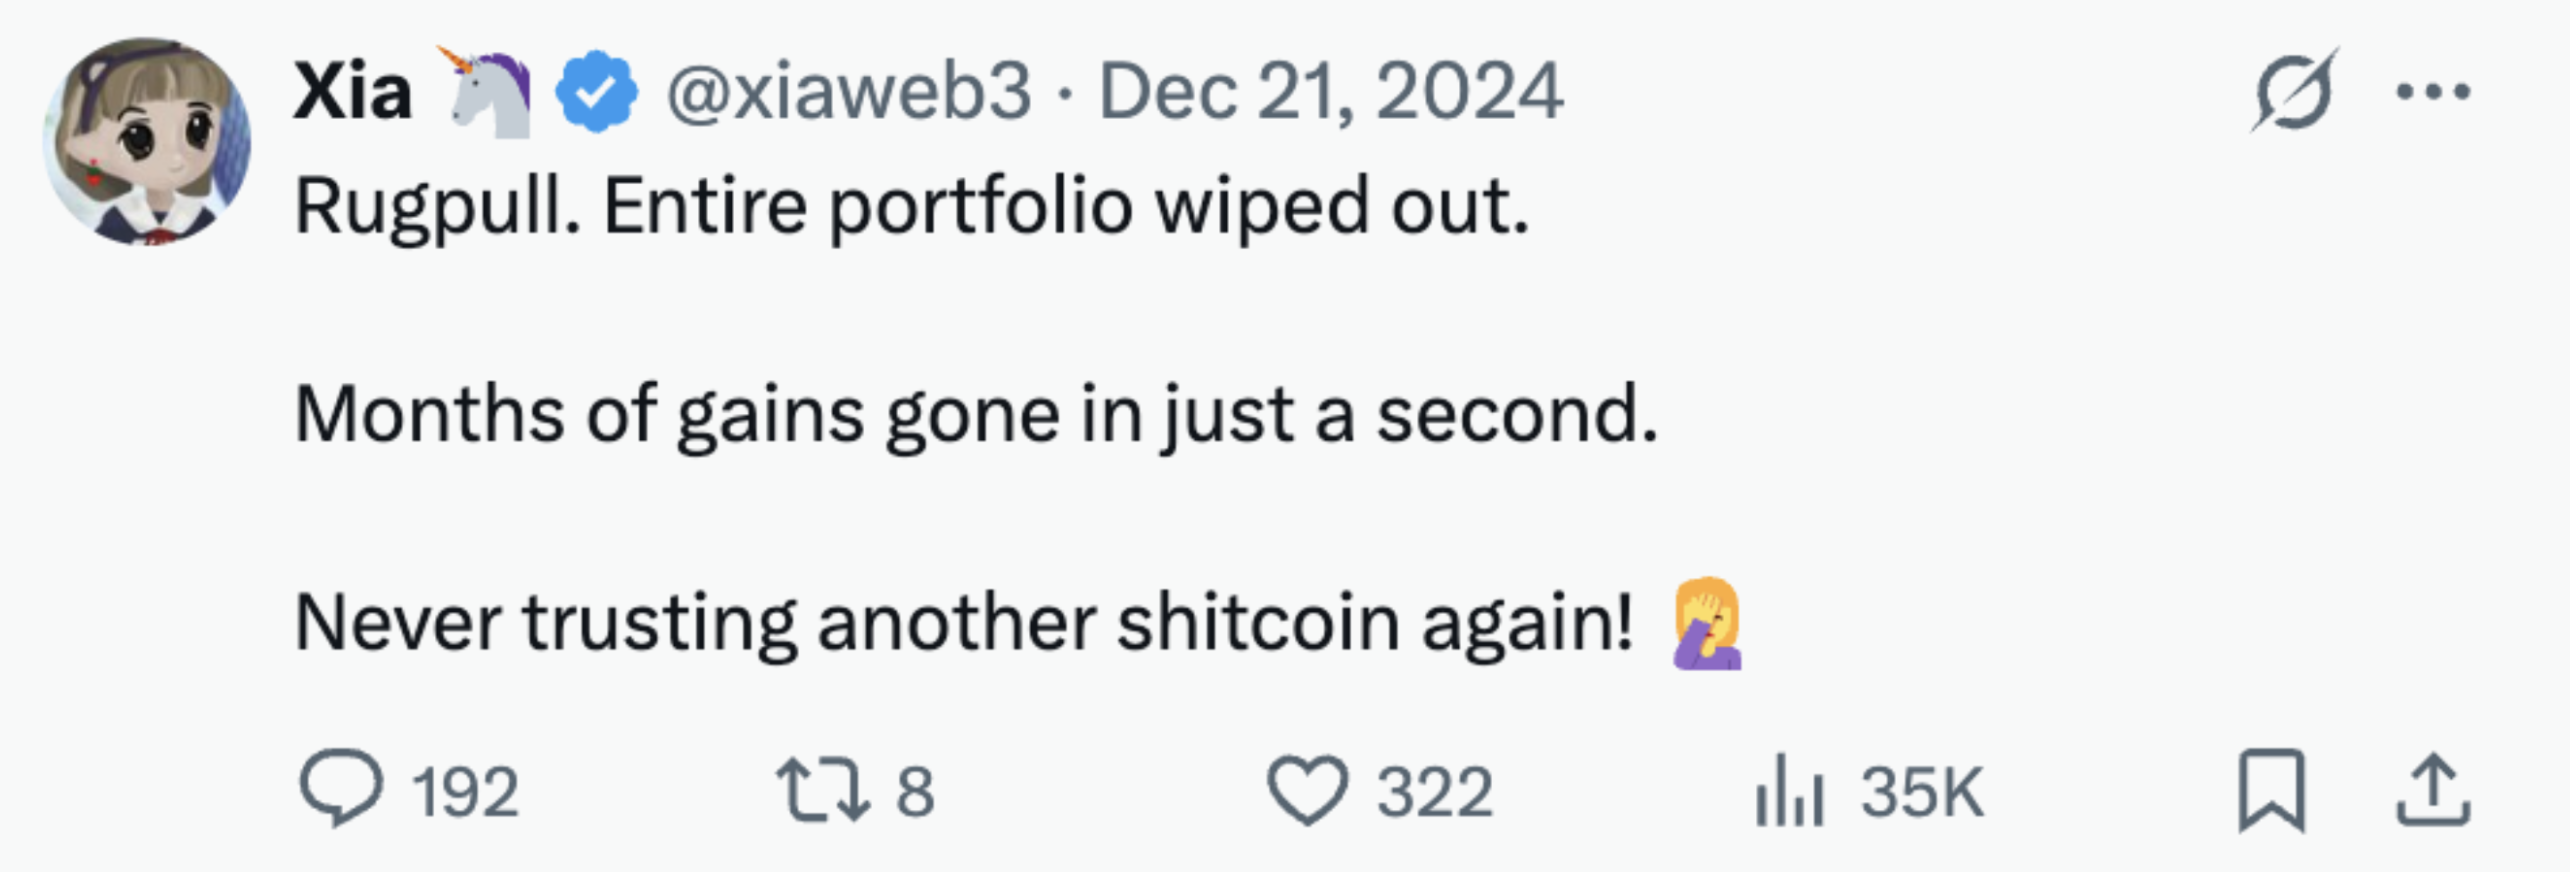Open view analytics bar chart icon
The image size is (2570, 872).
tap(1789, 790)
